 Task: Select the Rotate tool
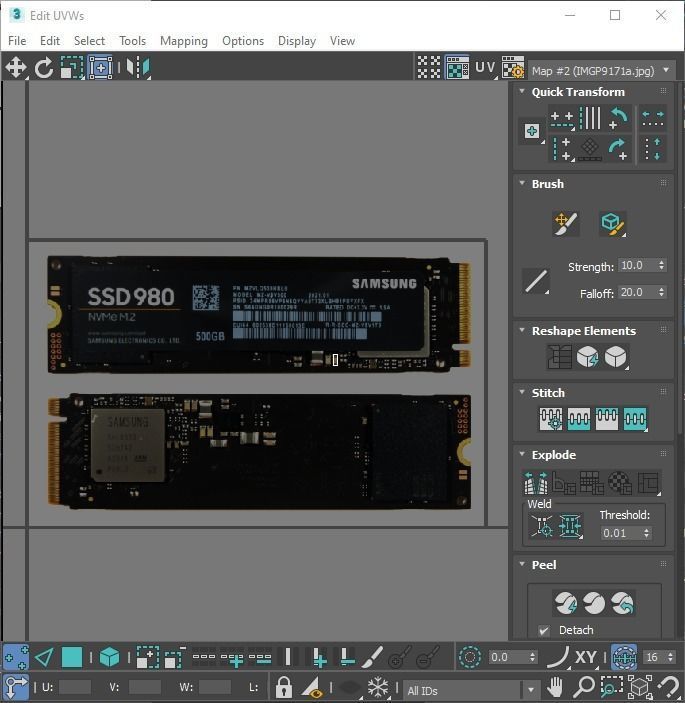tap(44, 68)
